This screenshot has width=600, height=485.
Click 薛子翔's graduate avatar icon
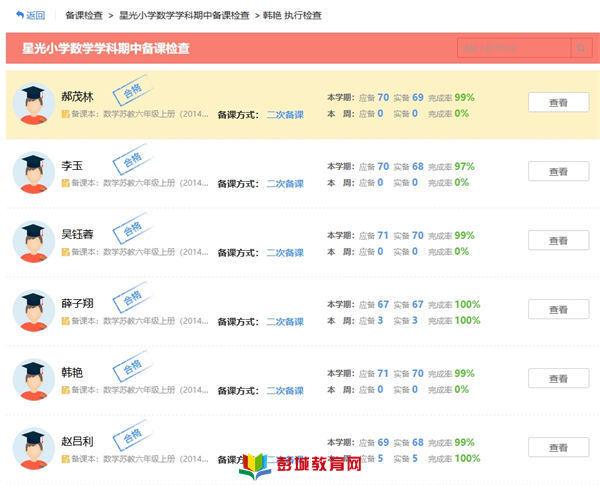(34, 311)
